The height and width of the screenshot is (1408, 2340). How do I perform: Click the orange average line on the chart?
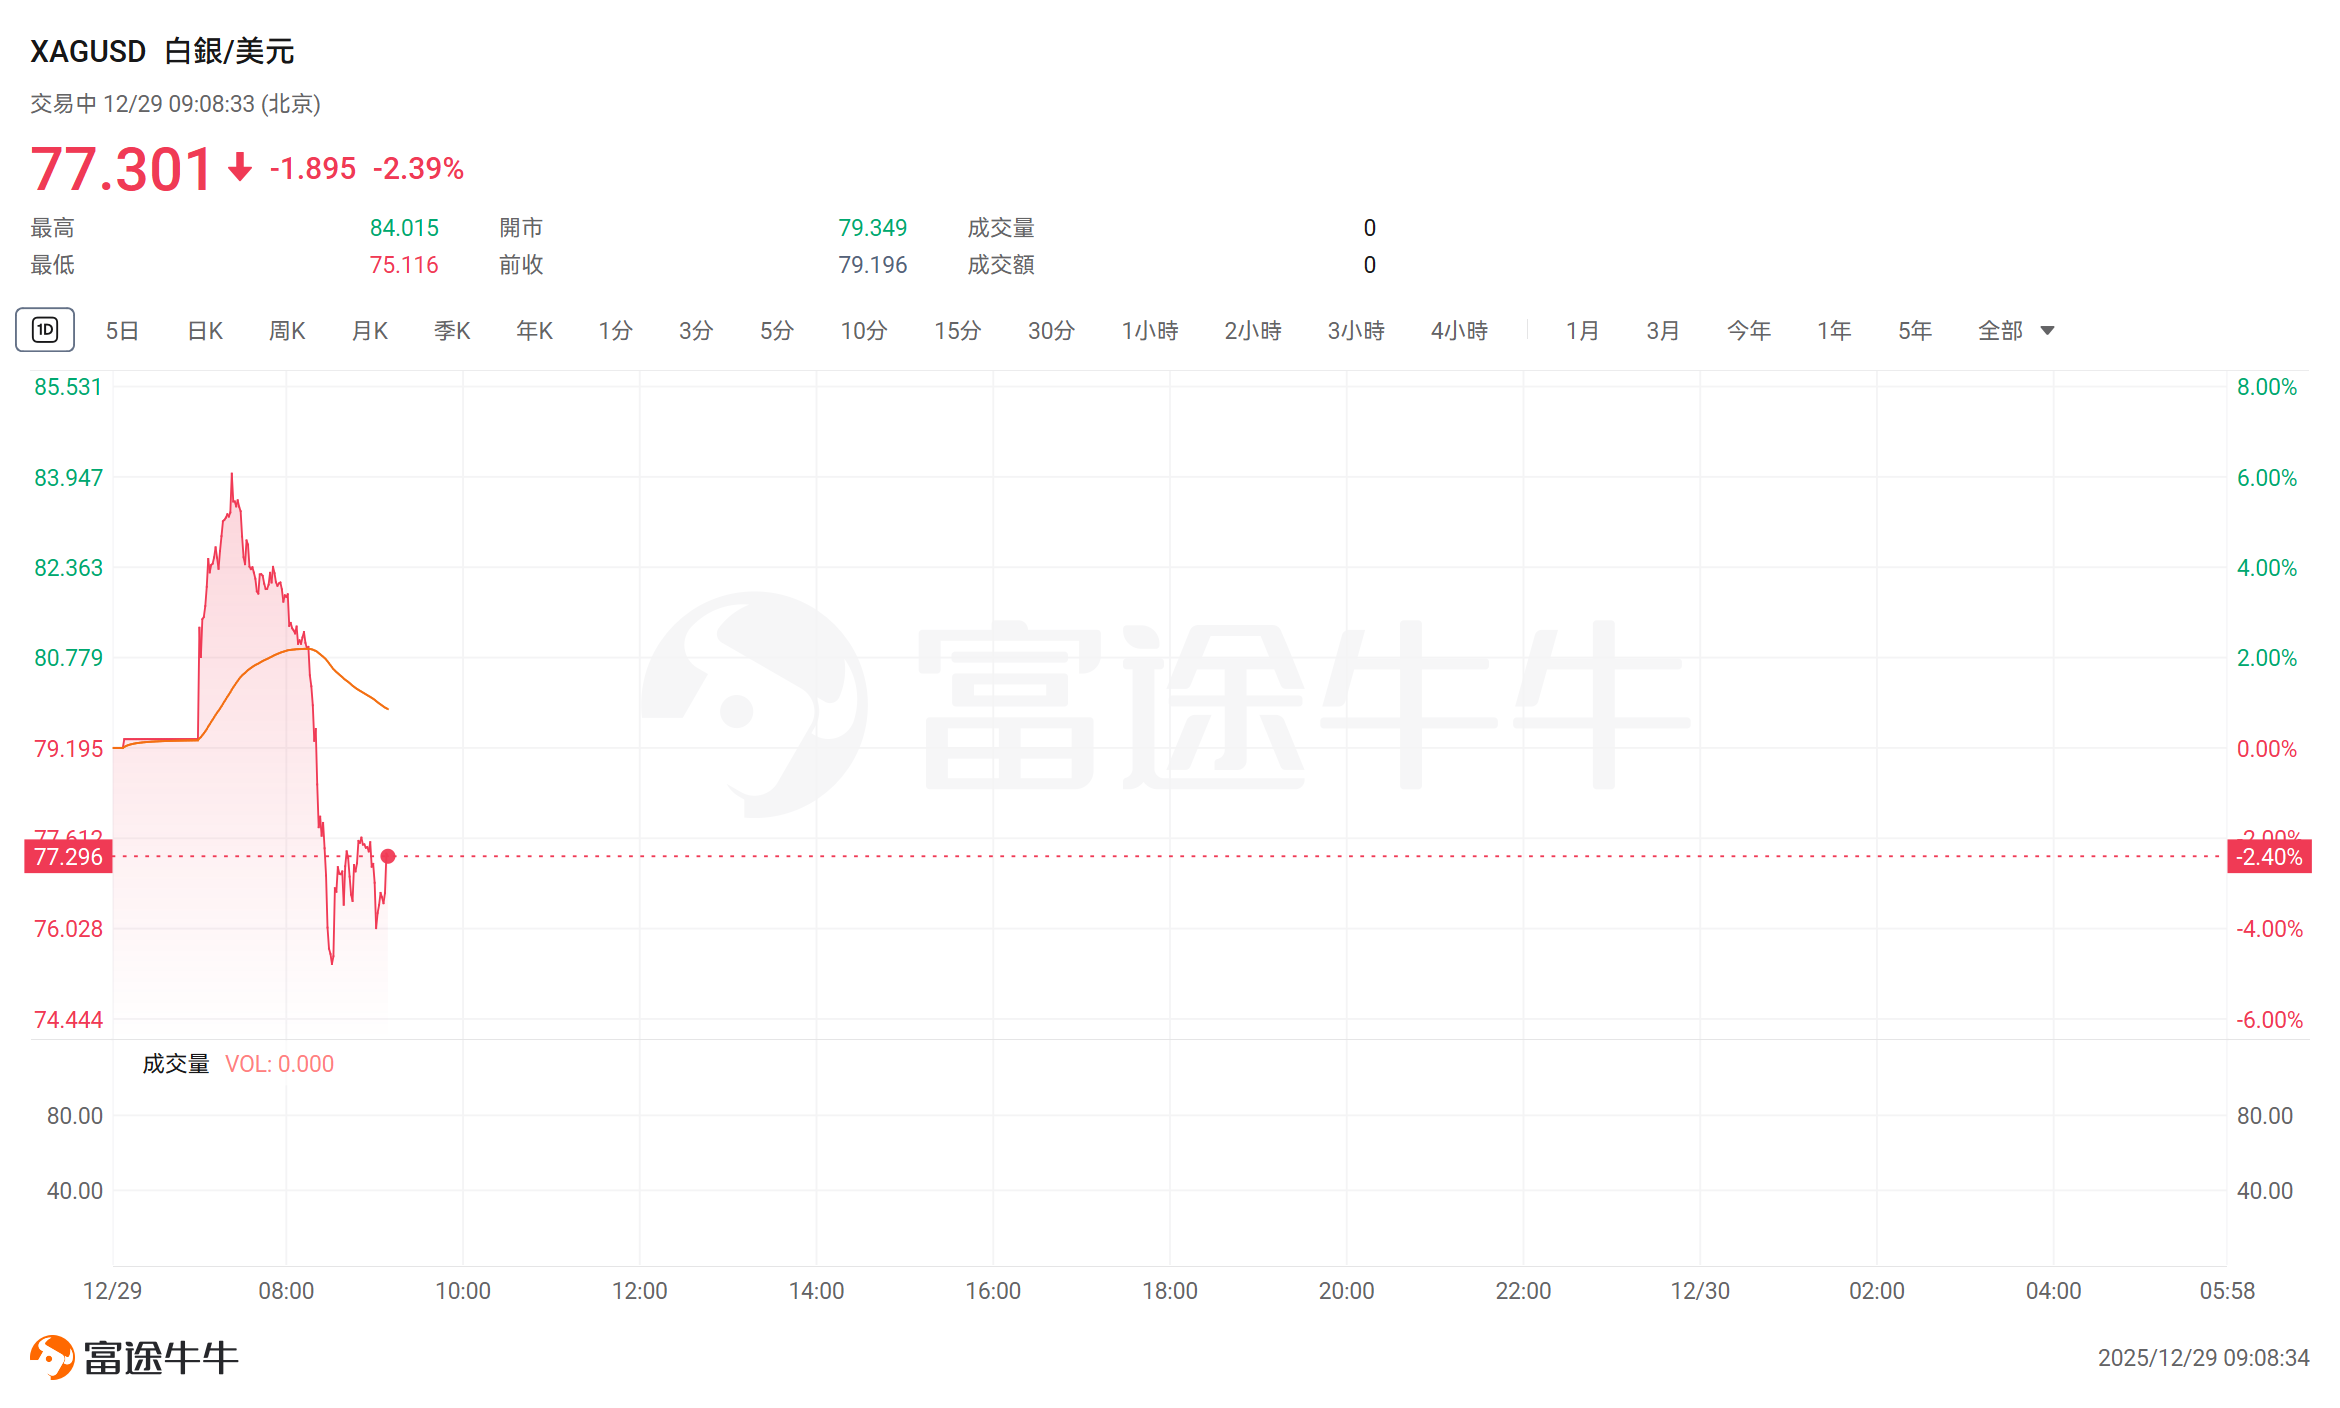point(350,683)
